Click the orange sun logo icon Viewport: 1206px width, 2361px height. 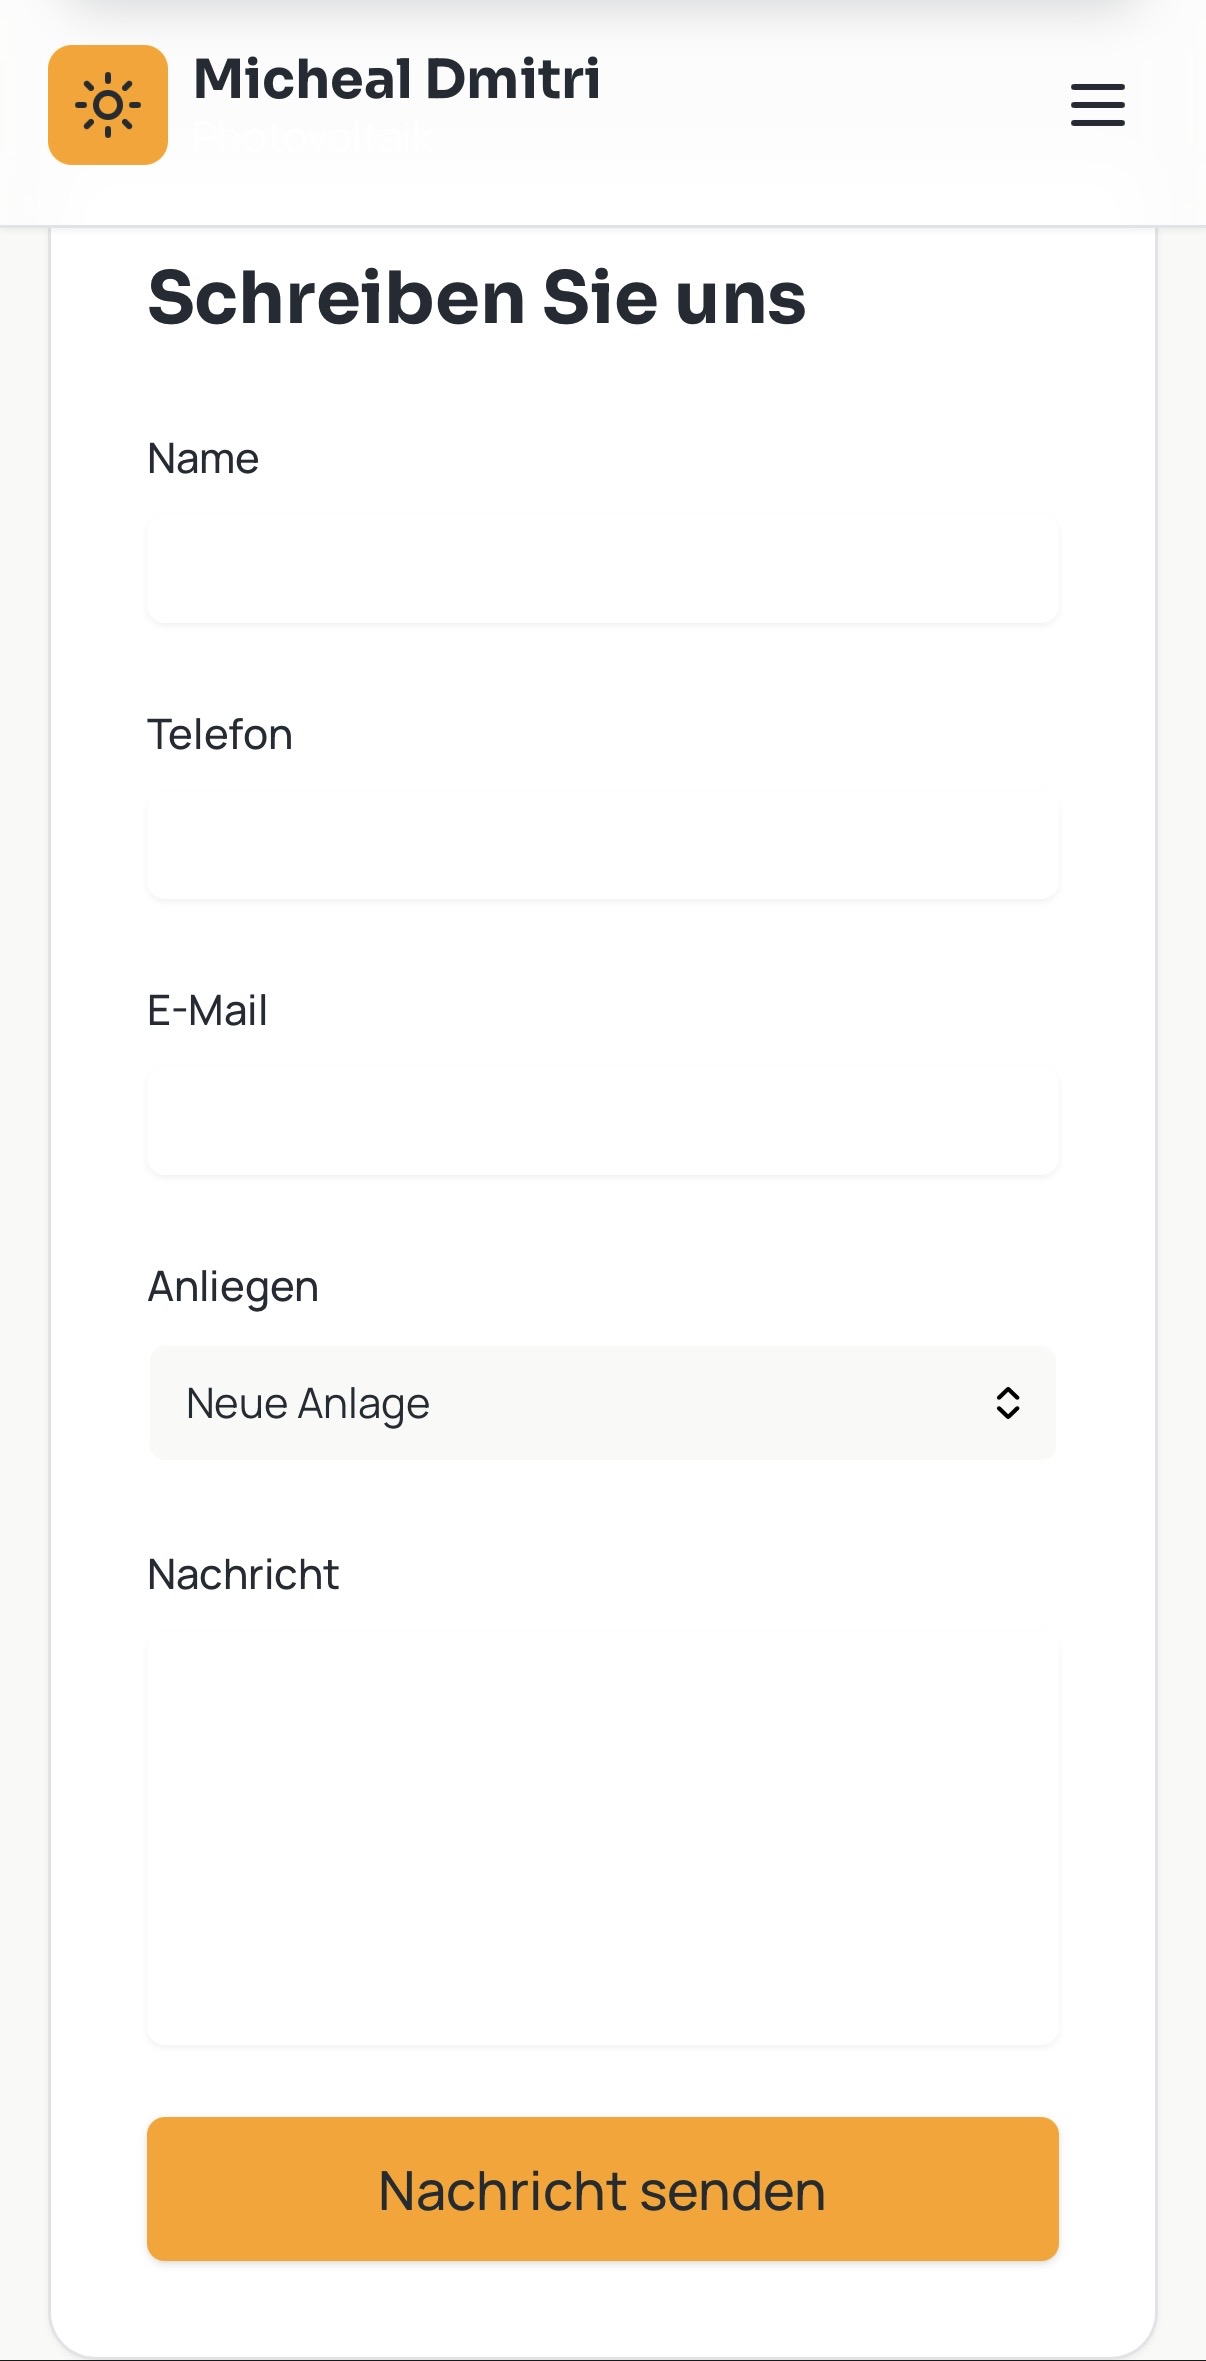point(108,105)
